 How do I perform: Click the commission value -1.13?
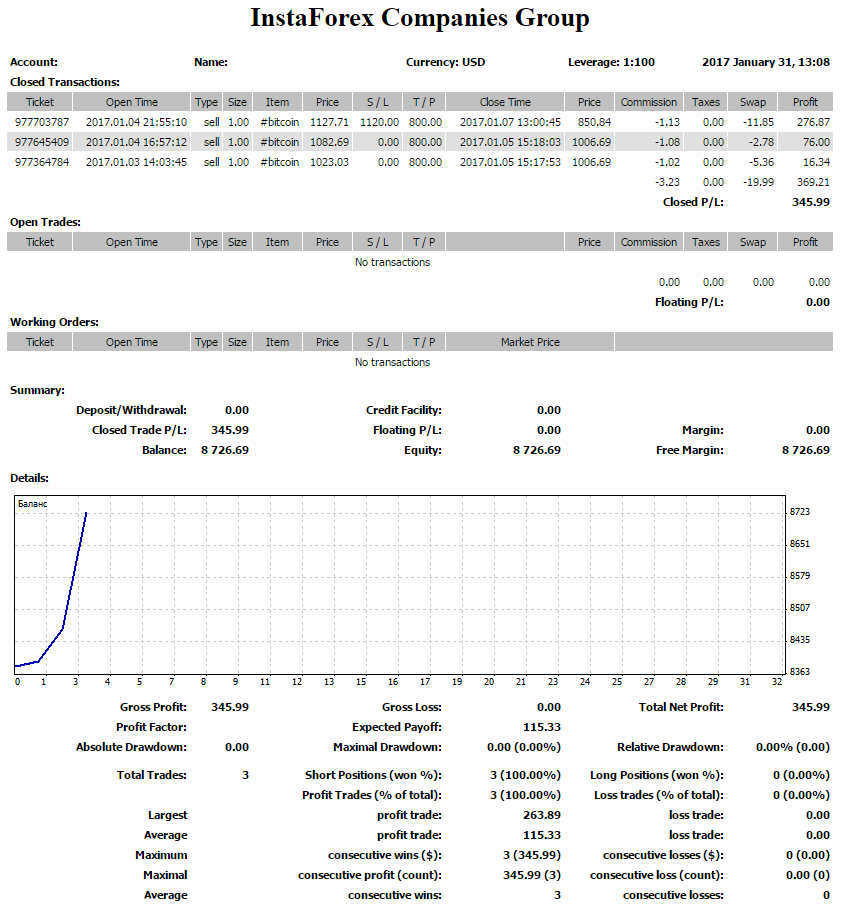tap(667, 122)
